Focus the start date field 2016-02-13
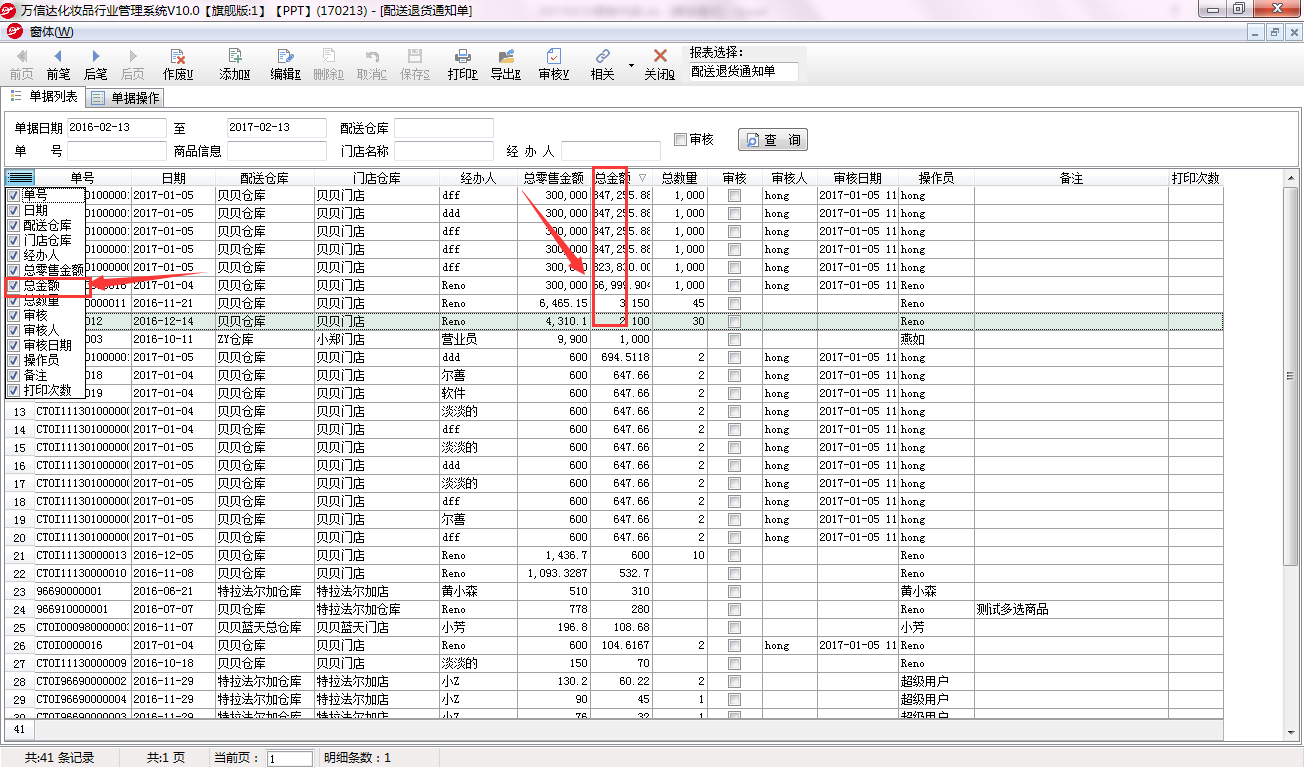 [117, 128]
